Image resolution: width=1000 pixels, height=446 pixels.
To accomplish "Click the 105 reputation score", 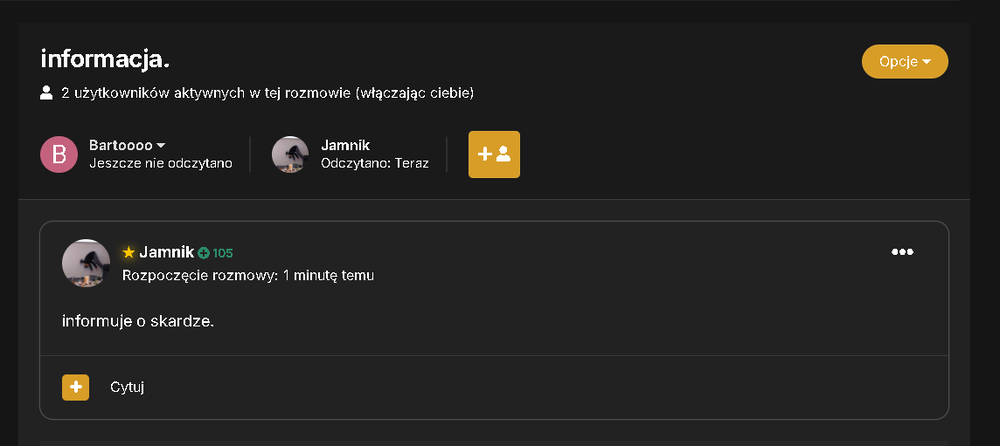I will 223,253.
